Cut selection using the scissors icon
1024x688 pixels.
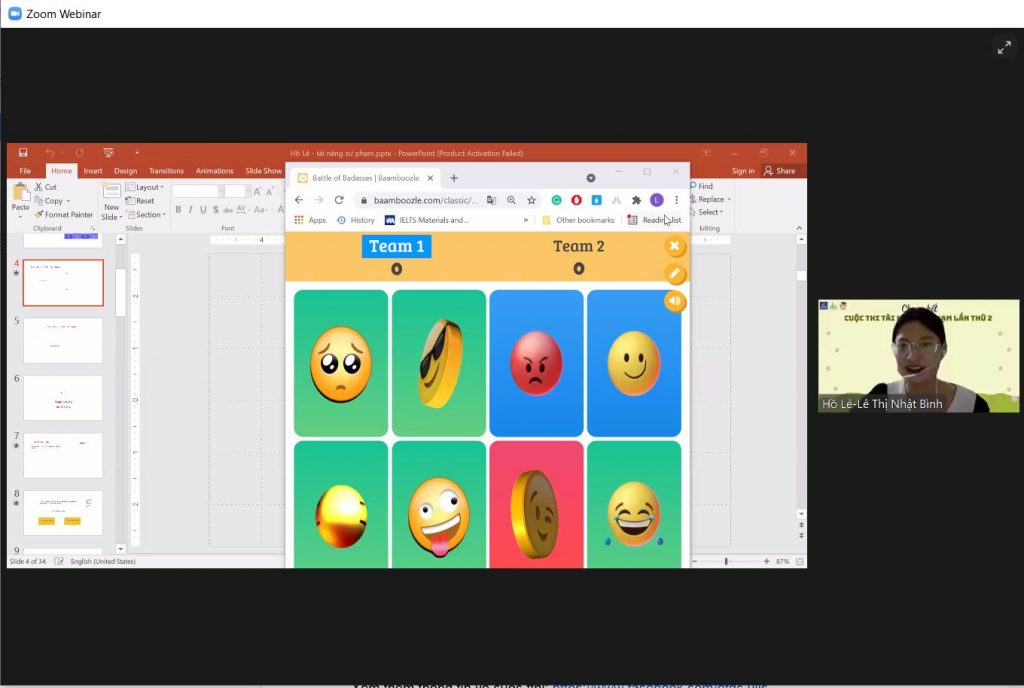point(45,187)
